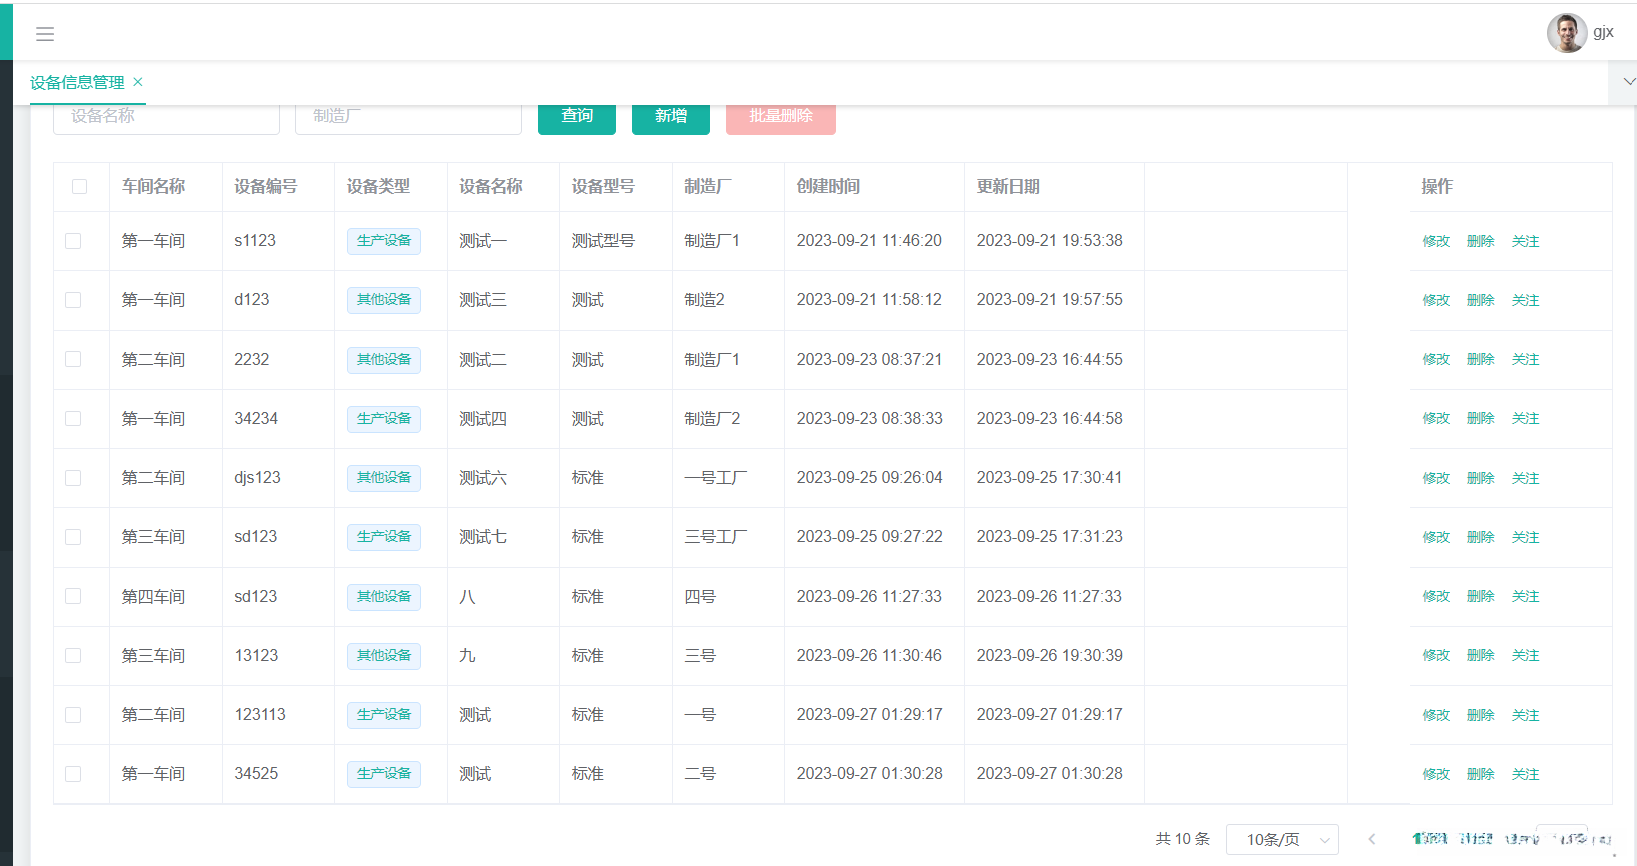Viewport: 1637px width, 866px height.
Task: Click 关注 for device 34234
Action: click(x=1525, y=418)
